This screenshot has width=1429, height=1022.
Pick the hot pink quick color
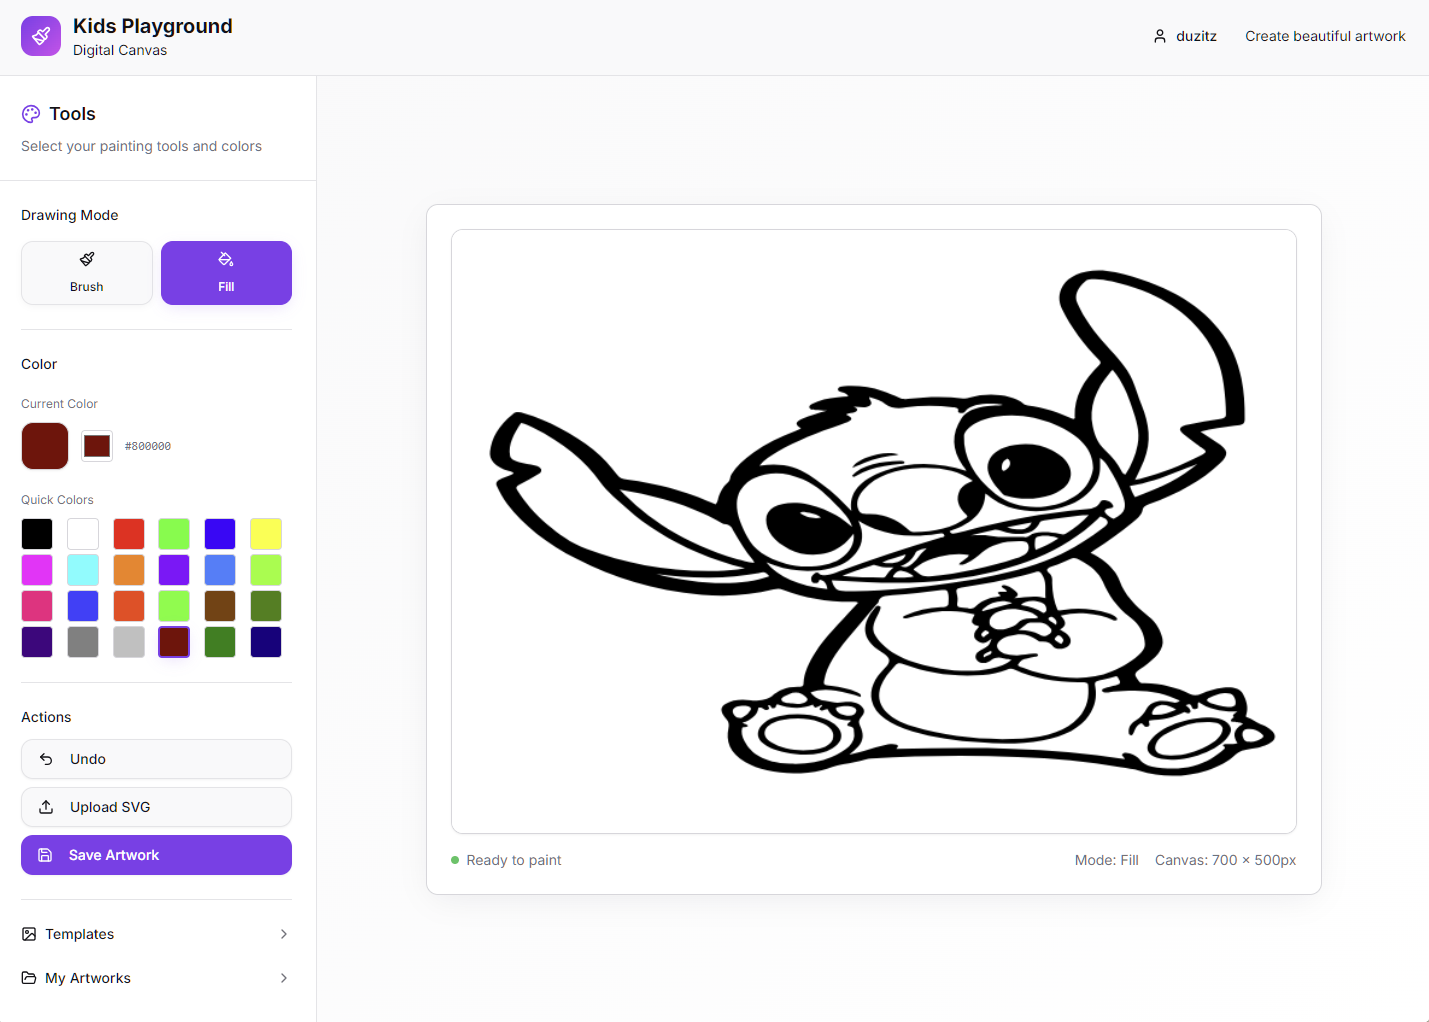[x=37, y=606]
